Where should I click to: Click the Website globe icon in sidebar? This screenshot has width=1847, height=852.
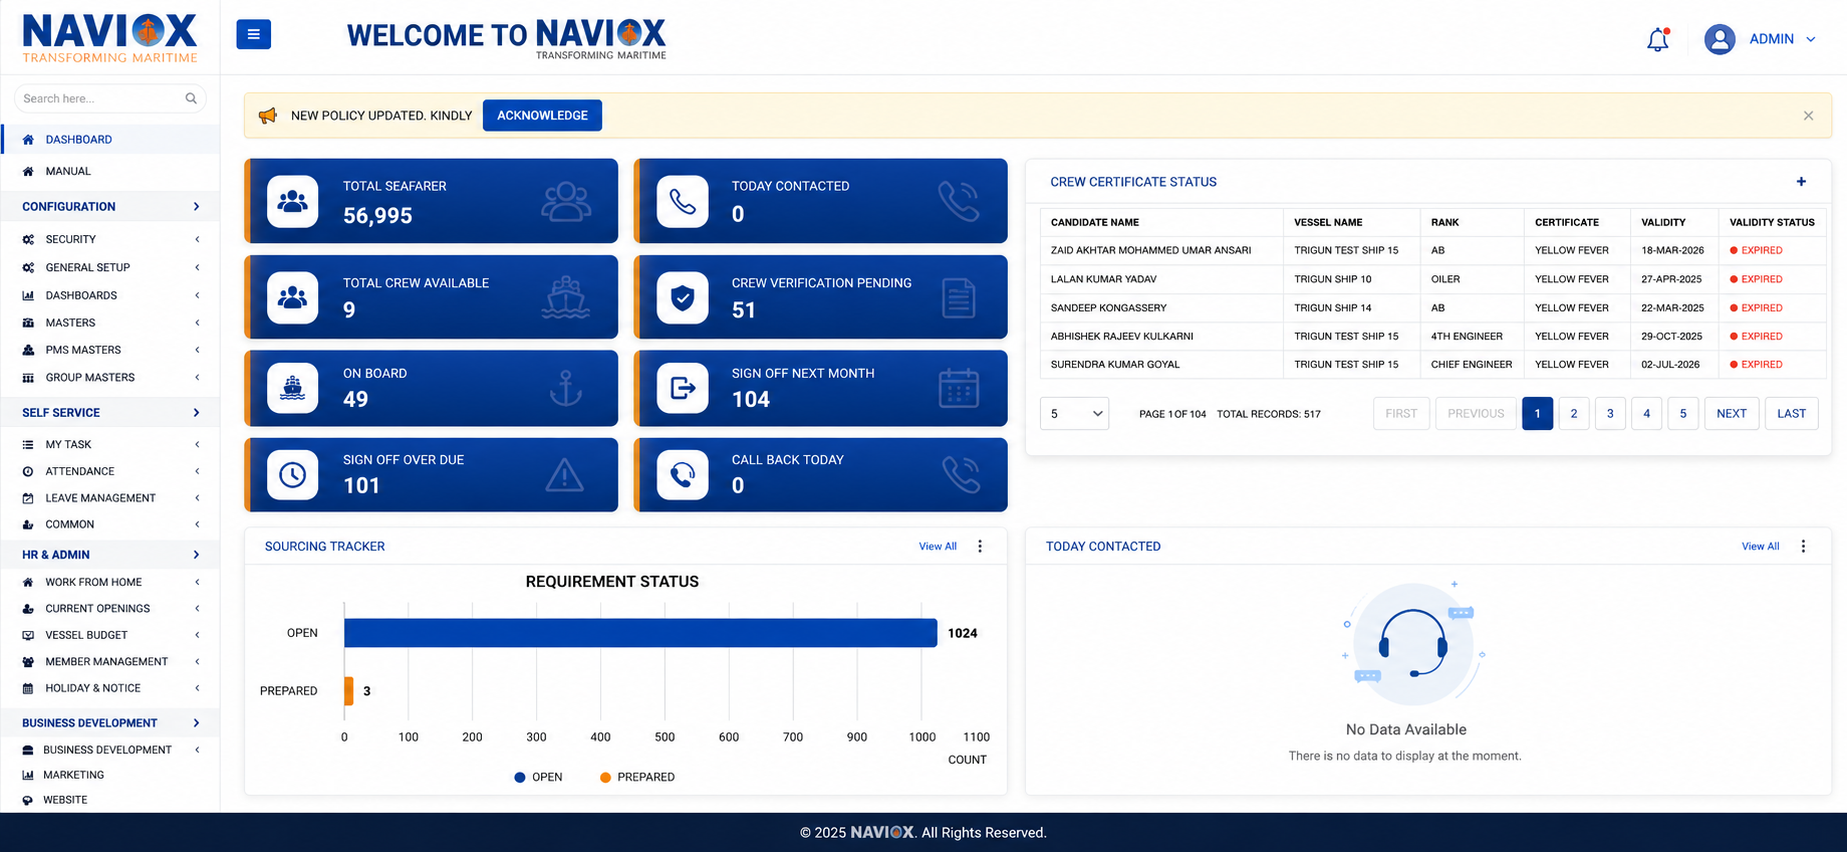[x=28, y=800]
